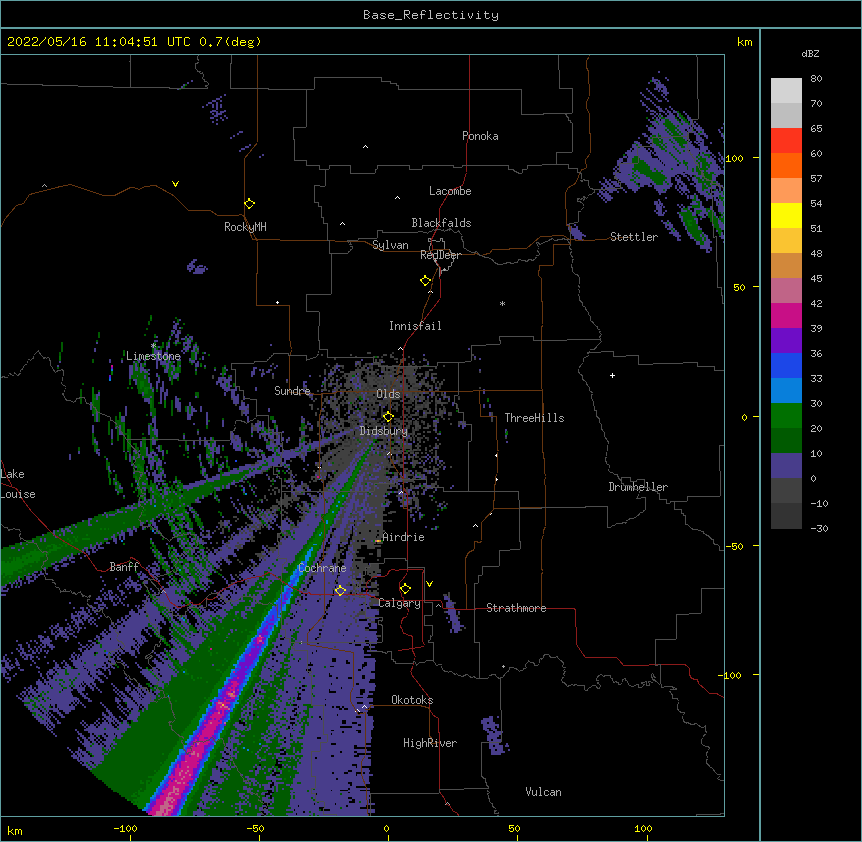Viewport: 862px width, 842px height.
Task: Click the yellow station marker south of RedDeer
Action: click(x=426, y=280)
